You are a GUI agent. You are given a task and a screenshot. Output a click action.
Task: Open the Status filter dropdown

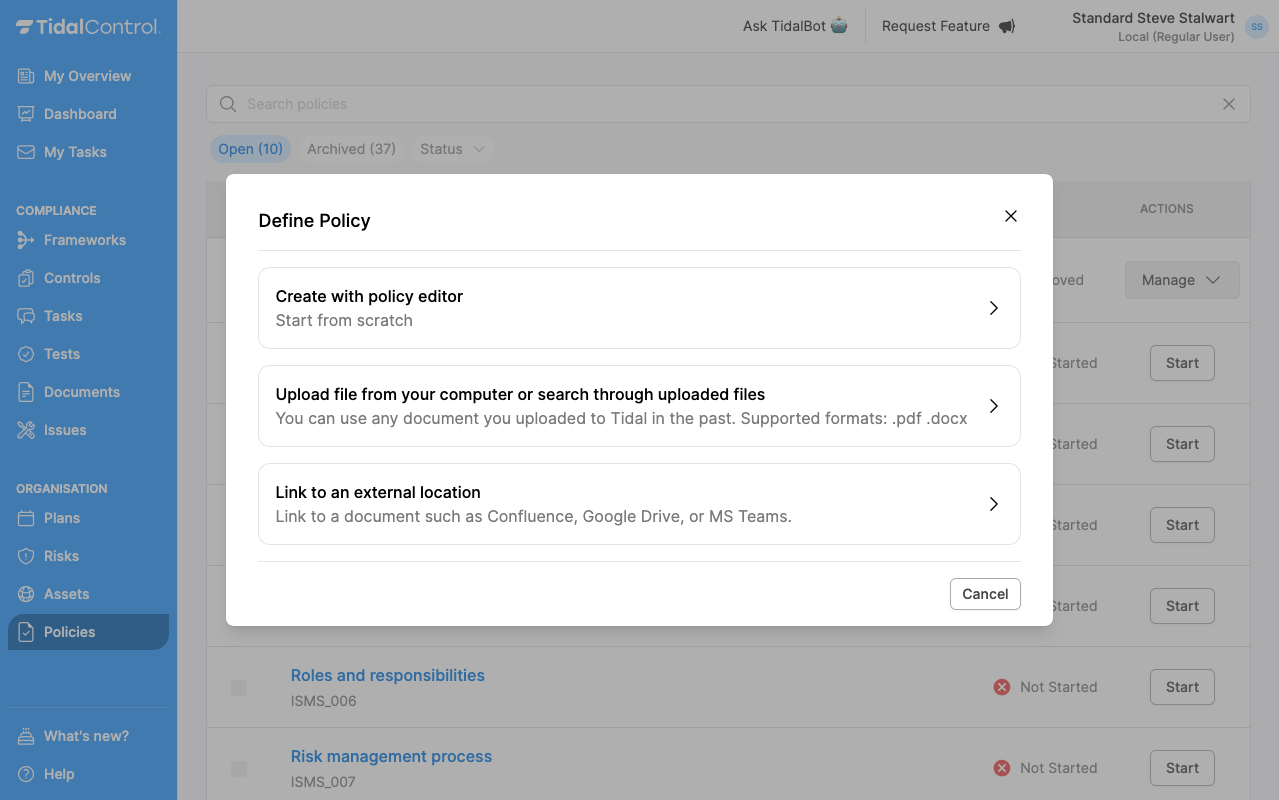[x=452, y=148]
